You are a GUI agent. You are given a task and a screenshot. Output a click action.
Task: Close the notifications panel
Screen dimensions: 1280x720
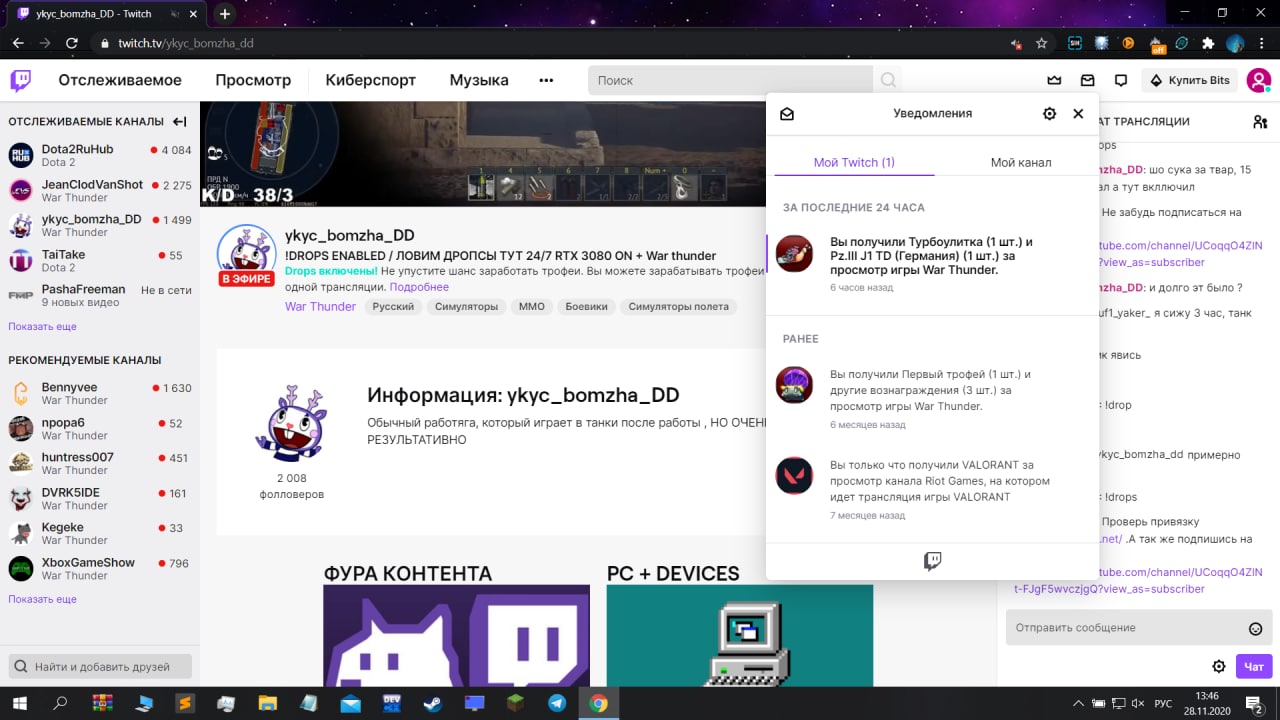click(x=1078, y=114)
